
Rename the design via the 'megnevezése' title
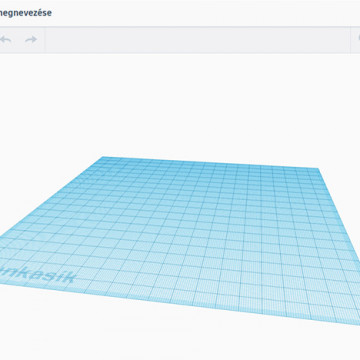click(25, 13)
